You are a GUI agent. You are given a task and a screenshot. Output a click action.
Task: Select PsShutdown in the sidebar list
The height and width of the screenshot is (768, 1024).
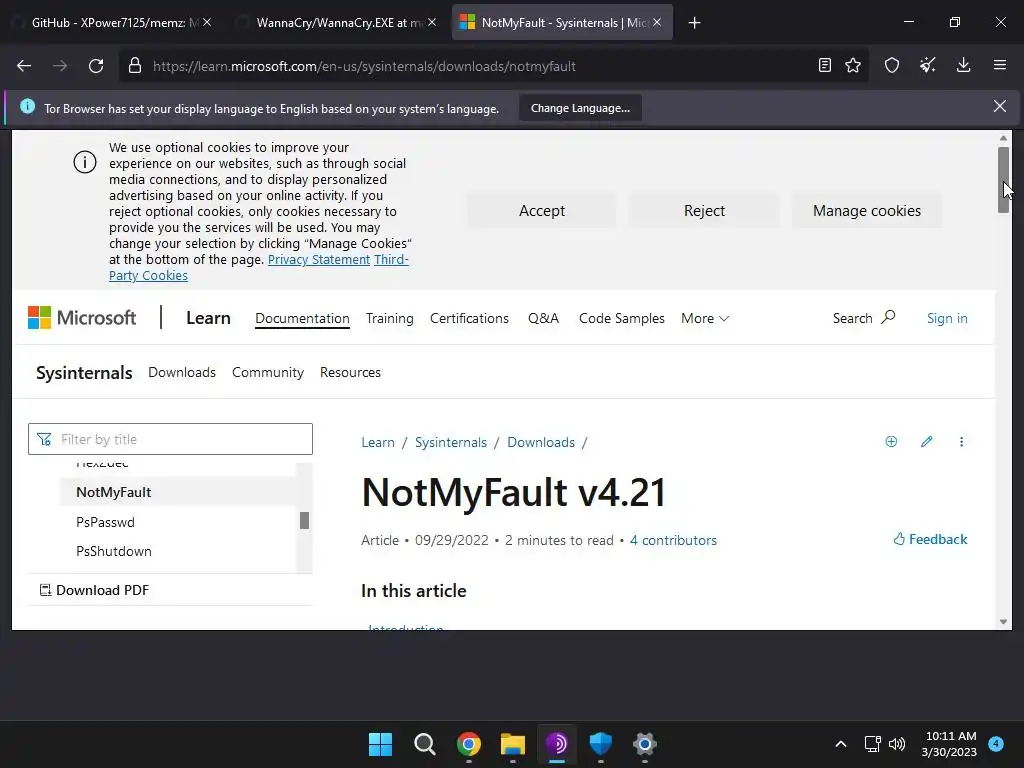114,551
